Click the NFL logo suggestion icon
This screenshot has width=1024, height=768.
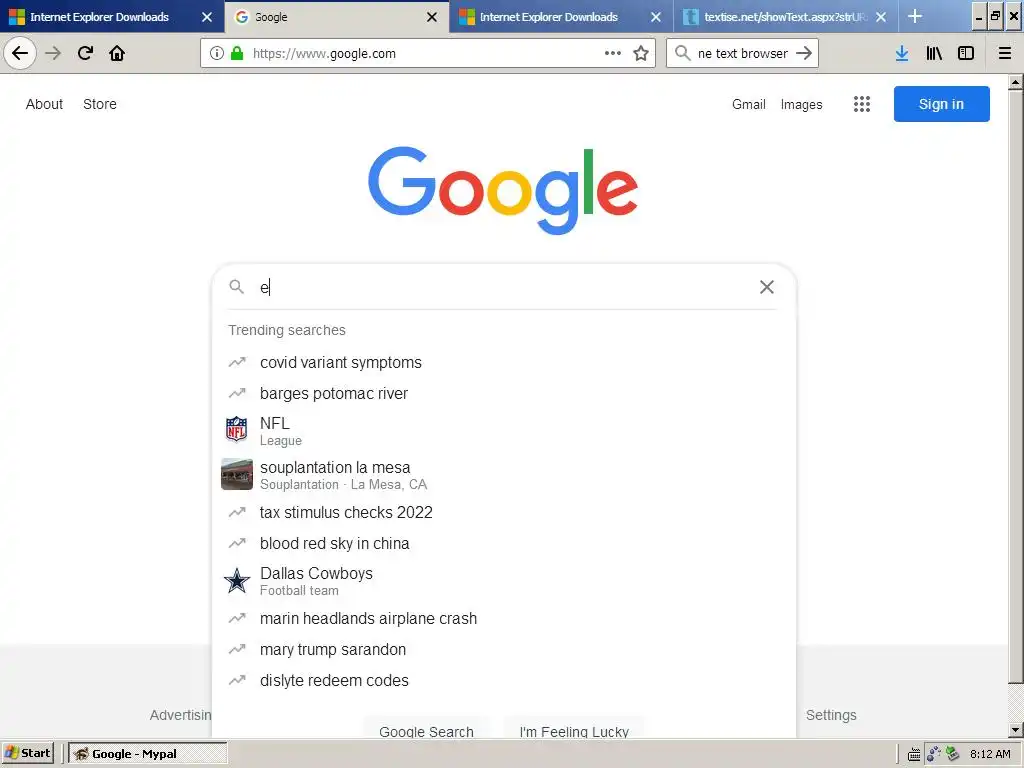click(x=236, y=430)
